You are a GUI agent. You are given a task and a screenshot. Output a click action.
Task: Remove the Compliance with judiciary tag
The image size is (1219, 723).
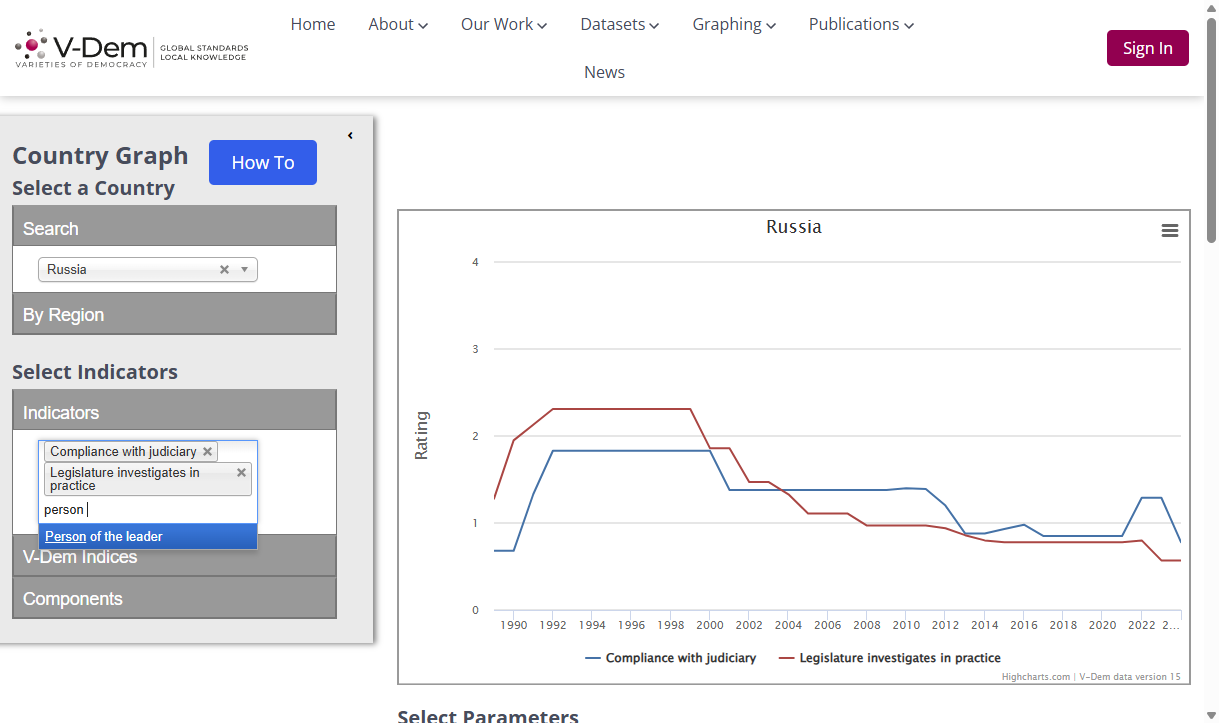point(207,451)
